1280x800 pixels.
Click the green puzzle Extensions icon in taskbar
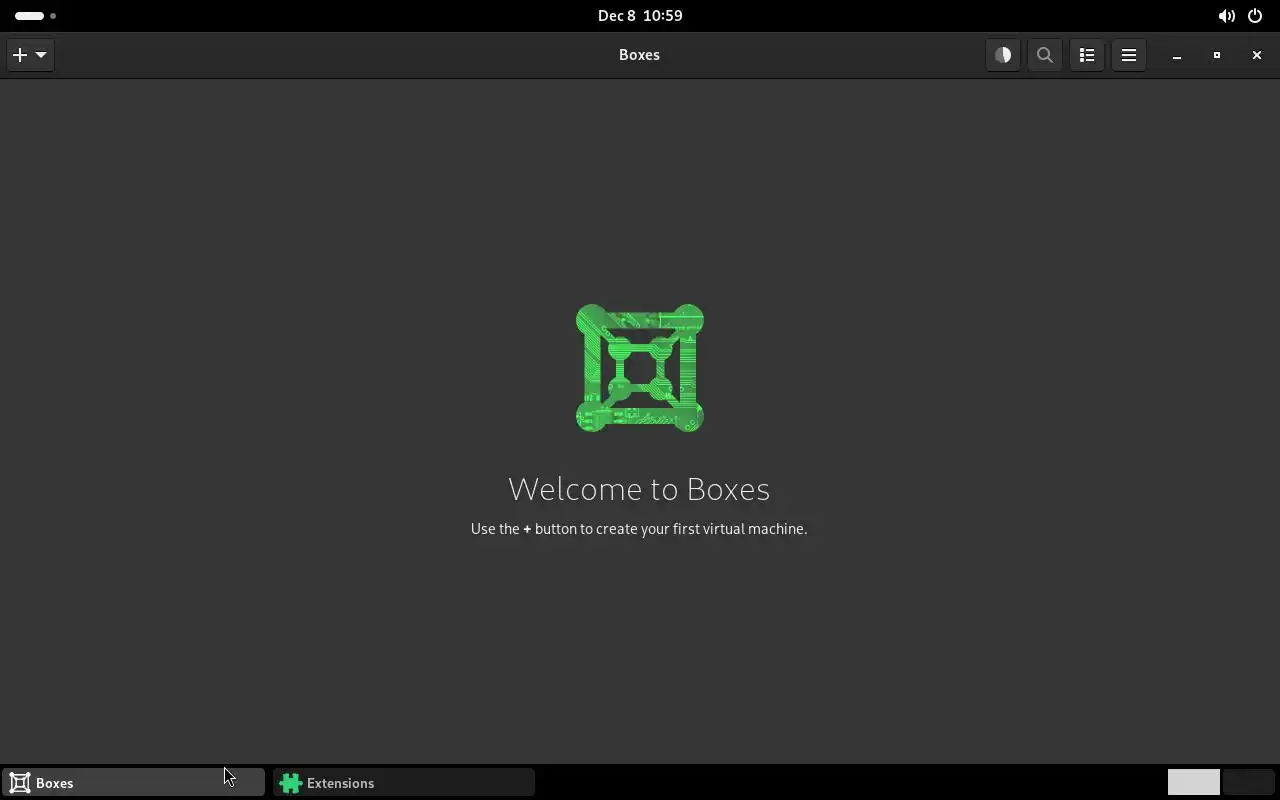click(x=291, y=783)
